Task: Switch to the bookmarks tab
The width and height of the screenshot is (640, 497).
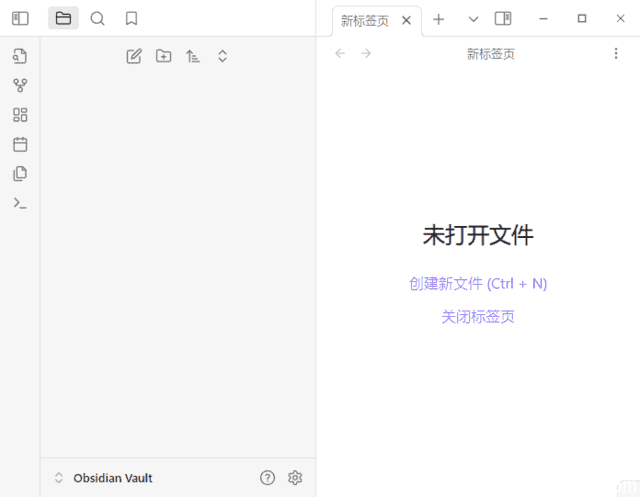Action: click(x=131, y=18)
